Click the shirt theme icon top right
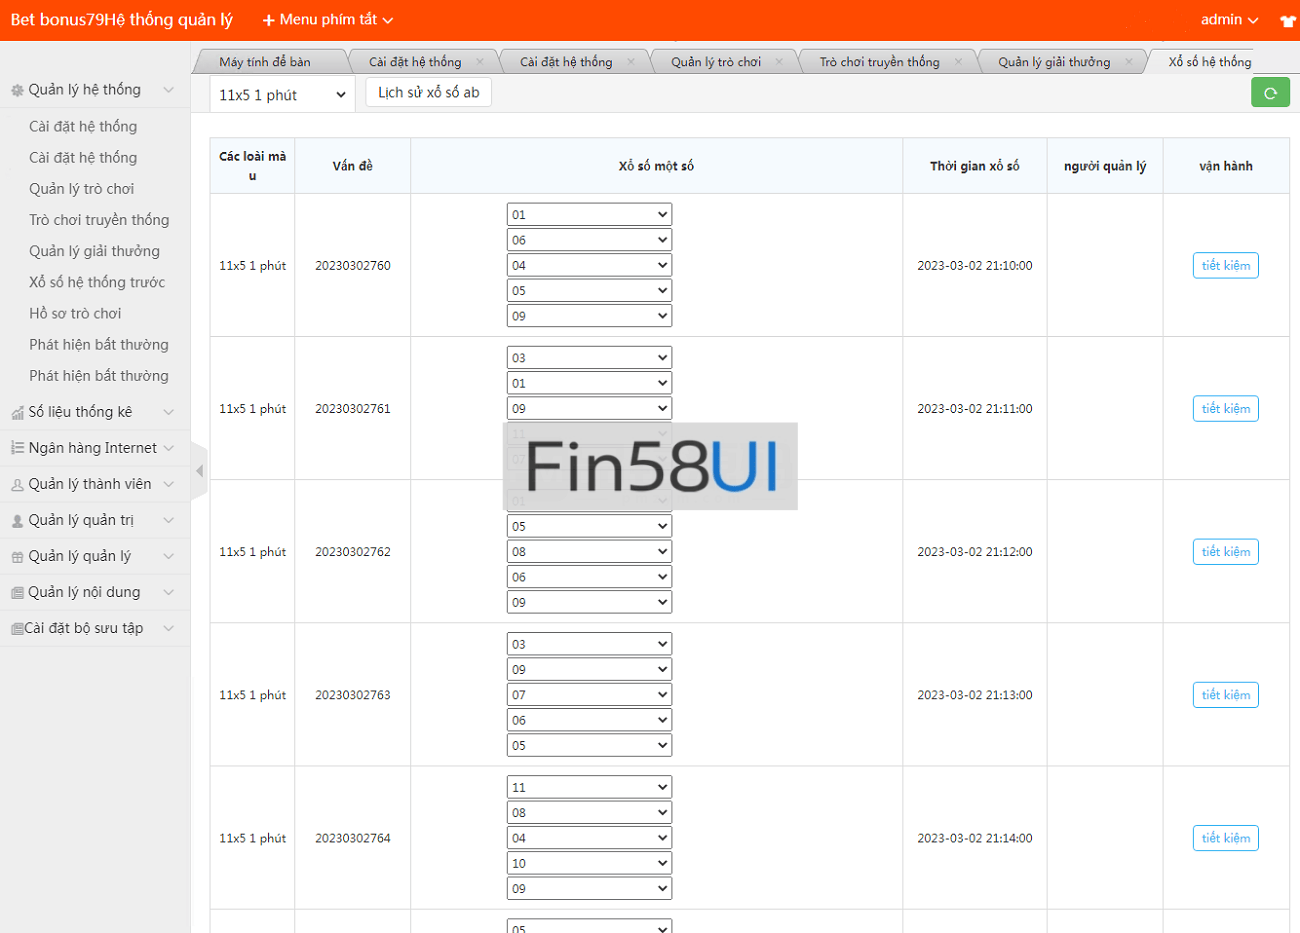The image size is (1300, 933). [x=1287, y=21]
